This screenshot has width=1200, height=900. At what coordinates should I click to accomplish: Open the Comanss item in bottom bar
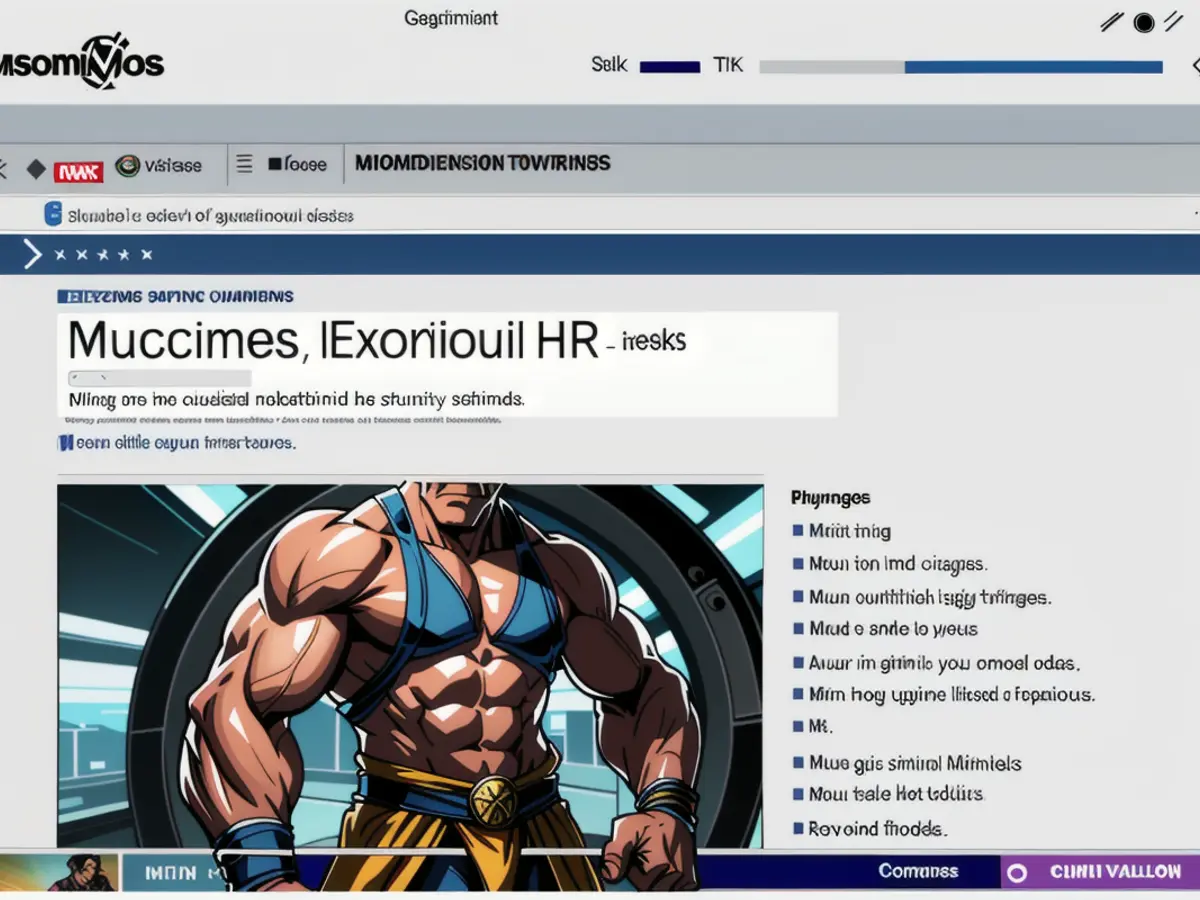click(x=918, y=871)
